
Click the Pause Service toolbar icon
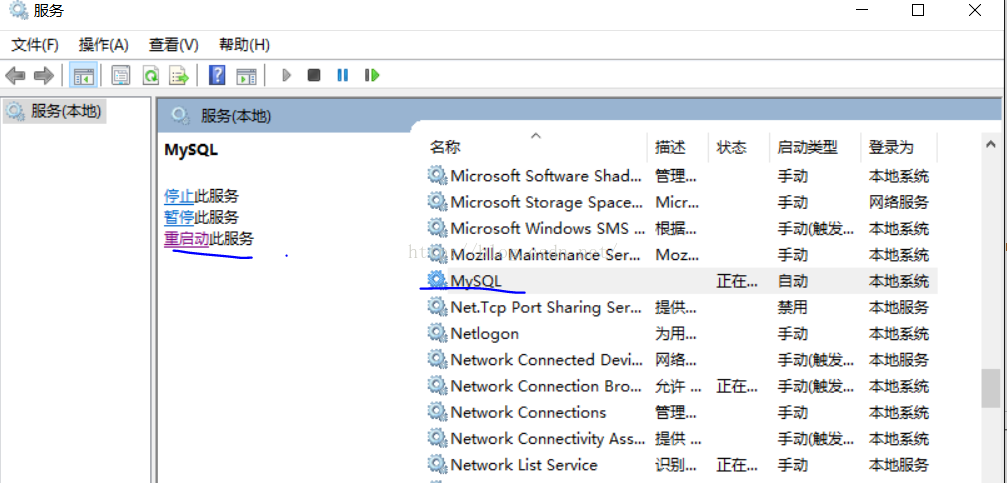[343, 75]
